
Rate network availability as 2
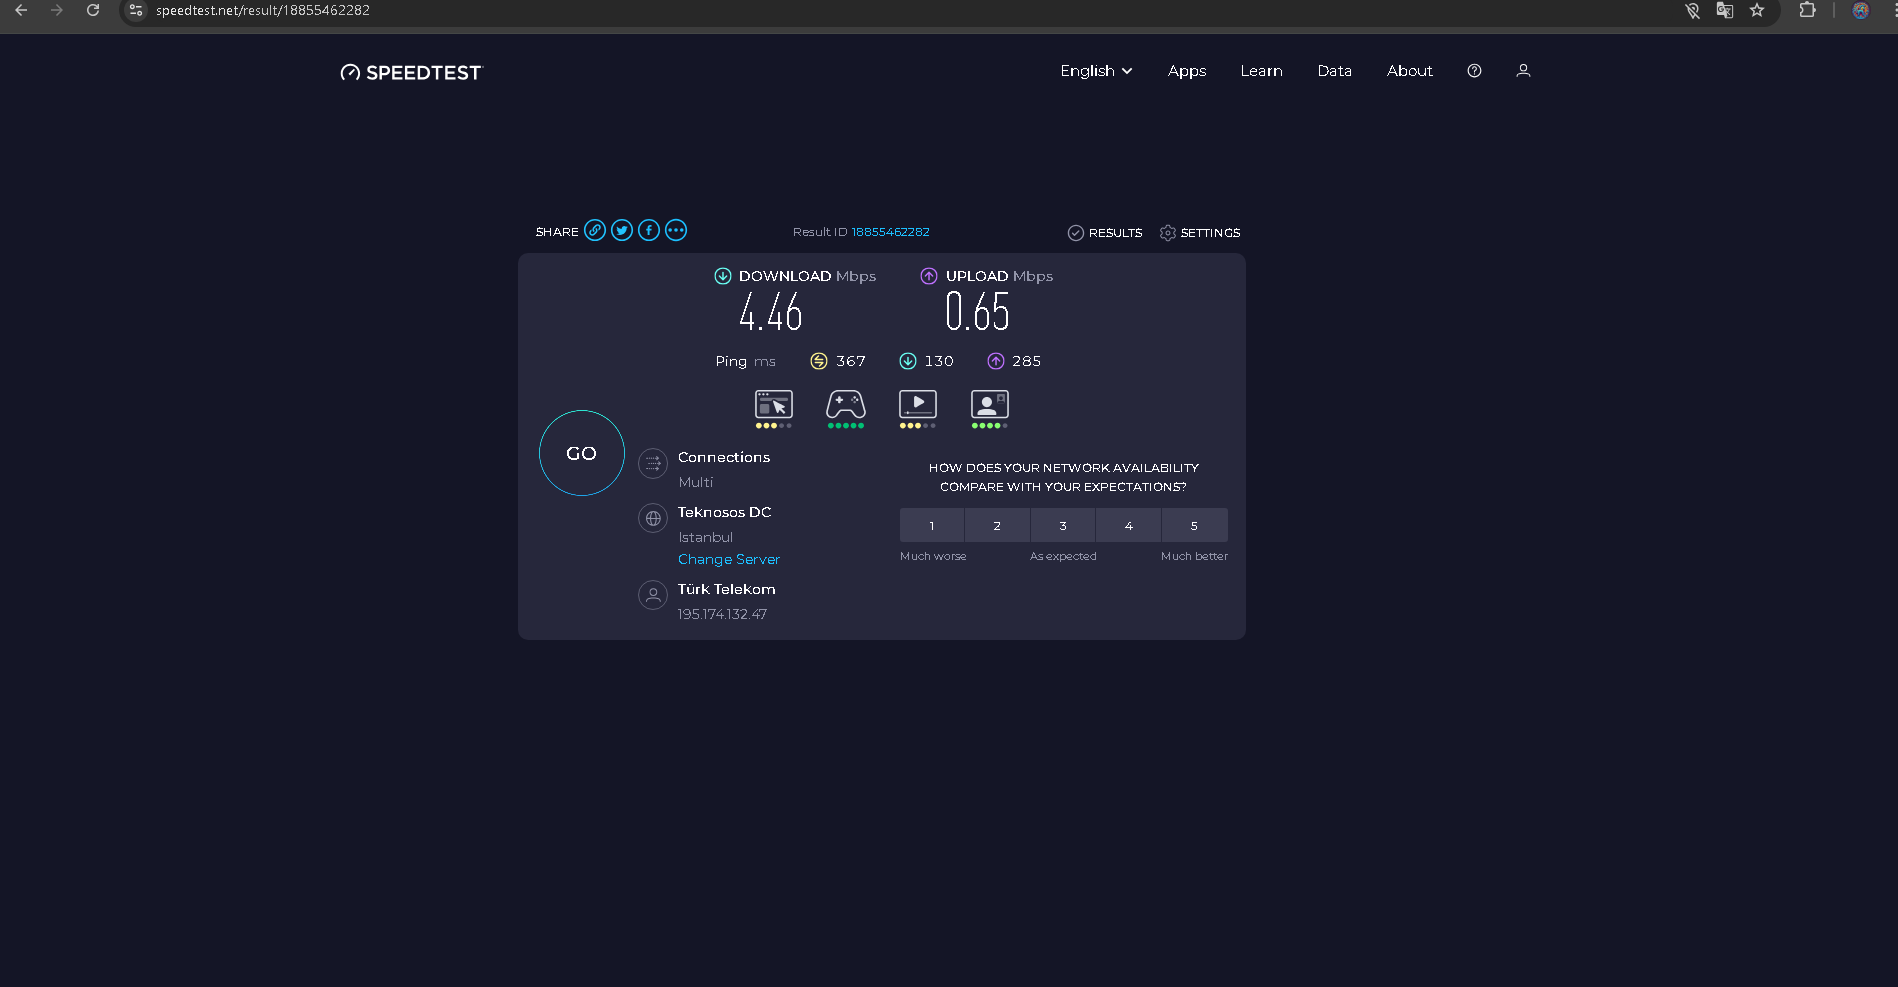tap(997, 525)
